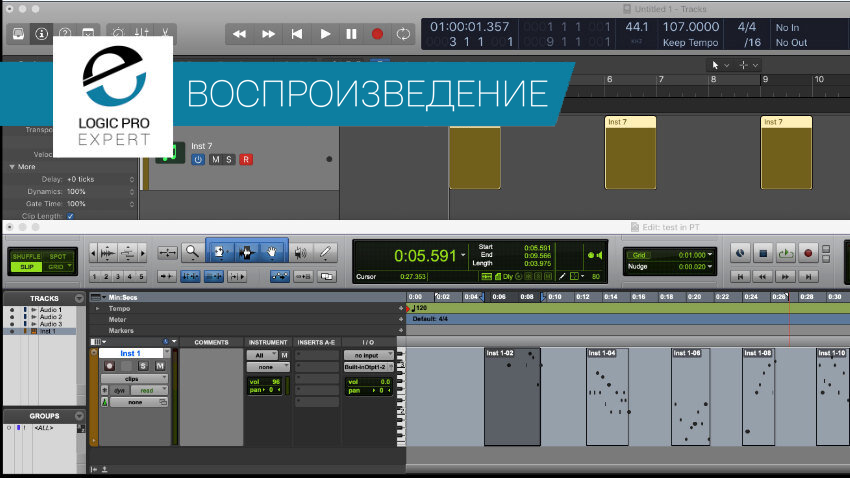This screenshot has width=850, height=478.
Task: Expand the Tempo ruler
Action: point(98,308)
